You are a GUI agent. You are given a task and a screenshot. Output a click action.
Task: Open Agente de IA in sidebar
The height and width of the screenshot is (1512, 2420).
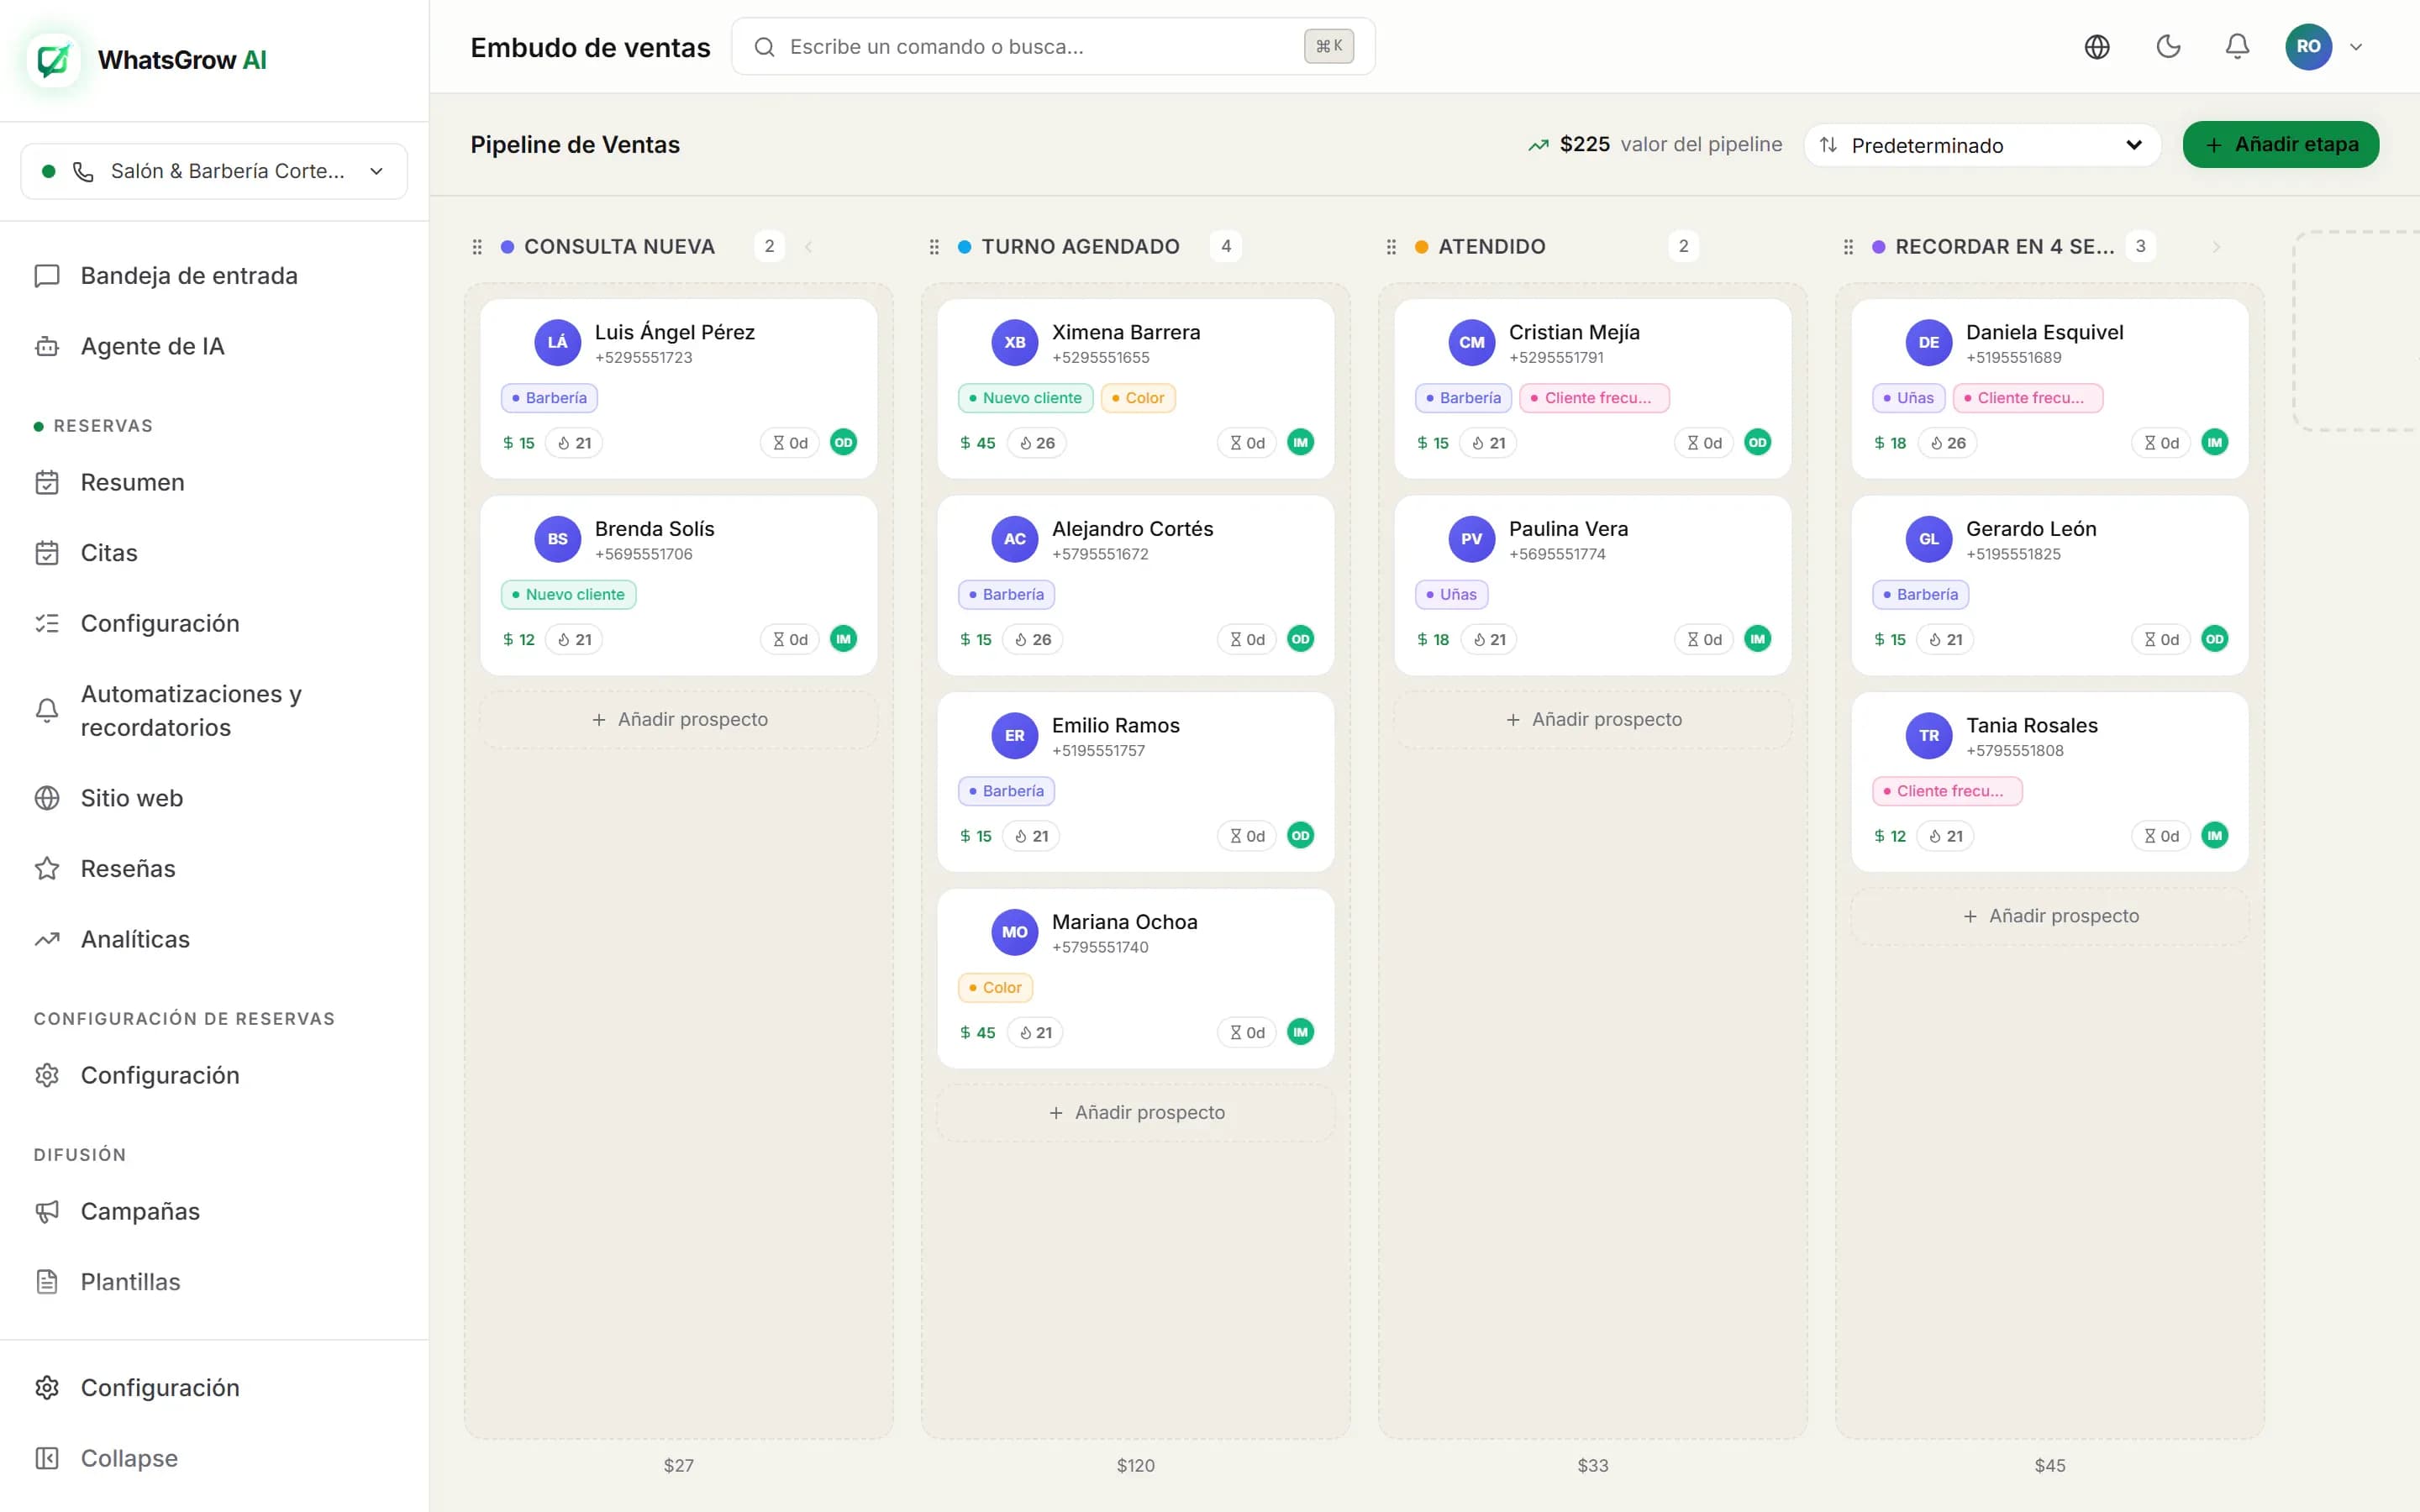(152, 346)
